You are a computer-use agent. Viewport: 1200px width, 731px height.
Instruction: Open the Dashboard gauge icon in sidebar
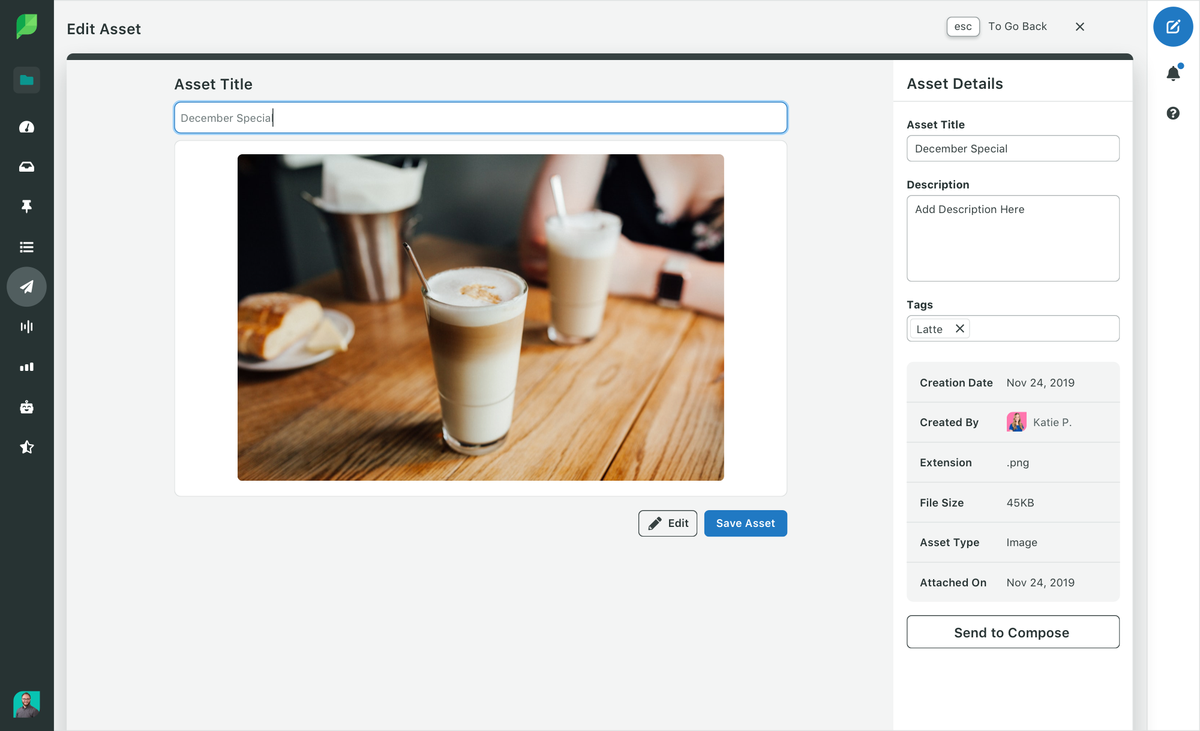click(x=27, y=127)
